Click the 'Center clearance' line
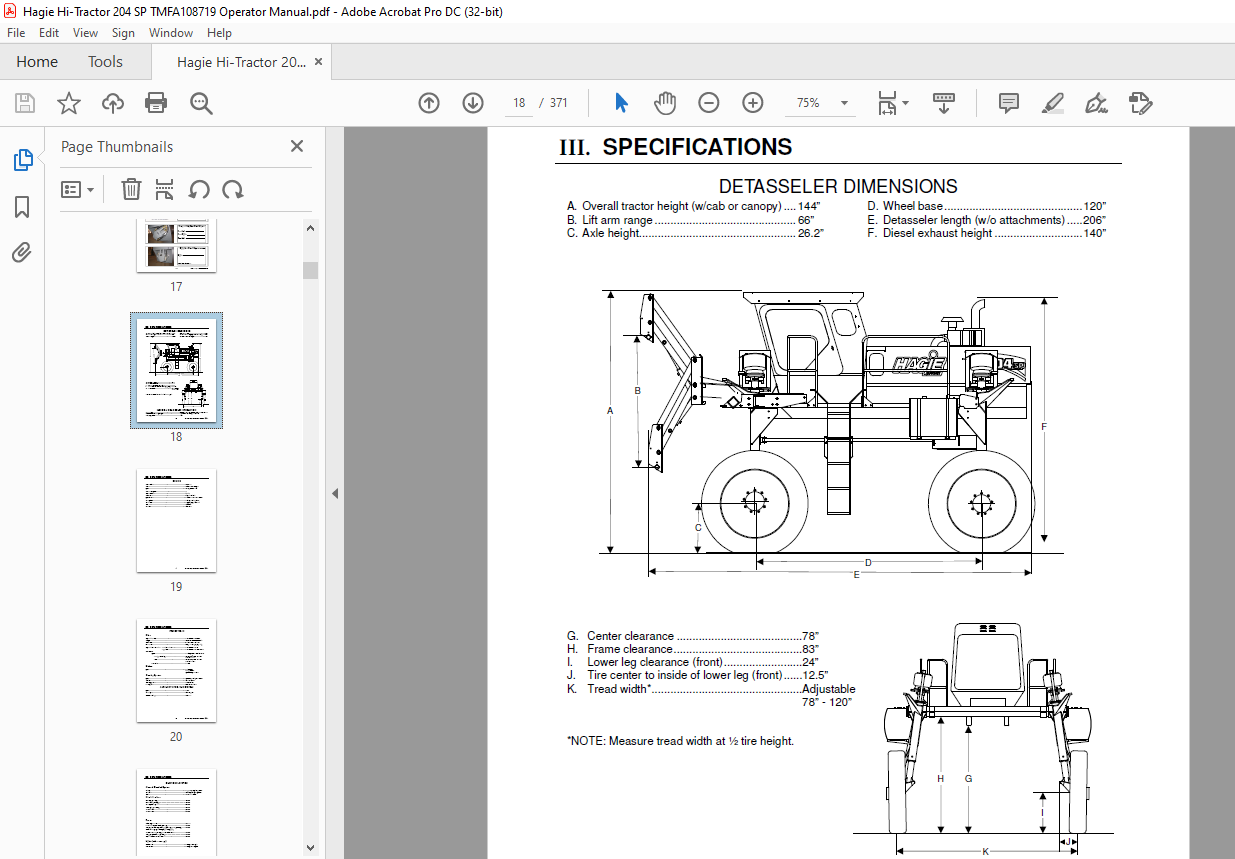 point(693,636)
